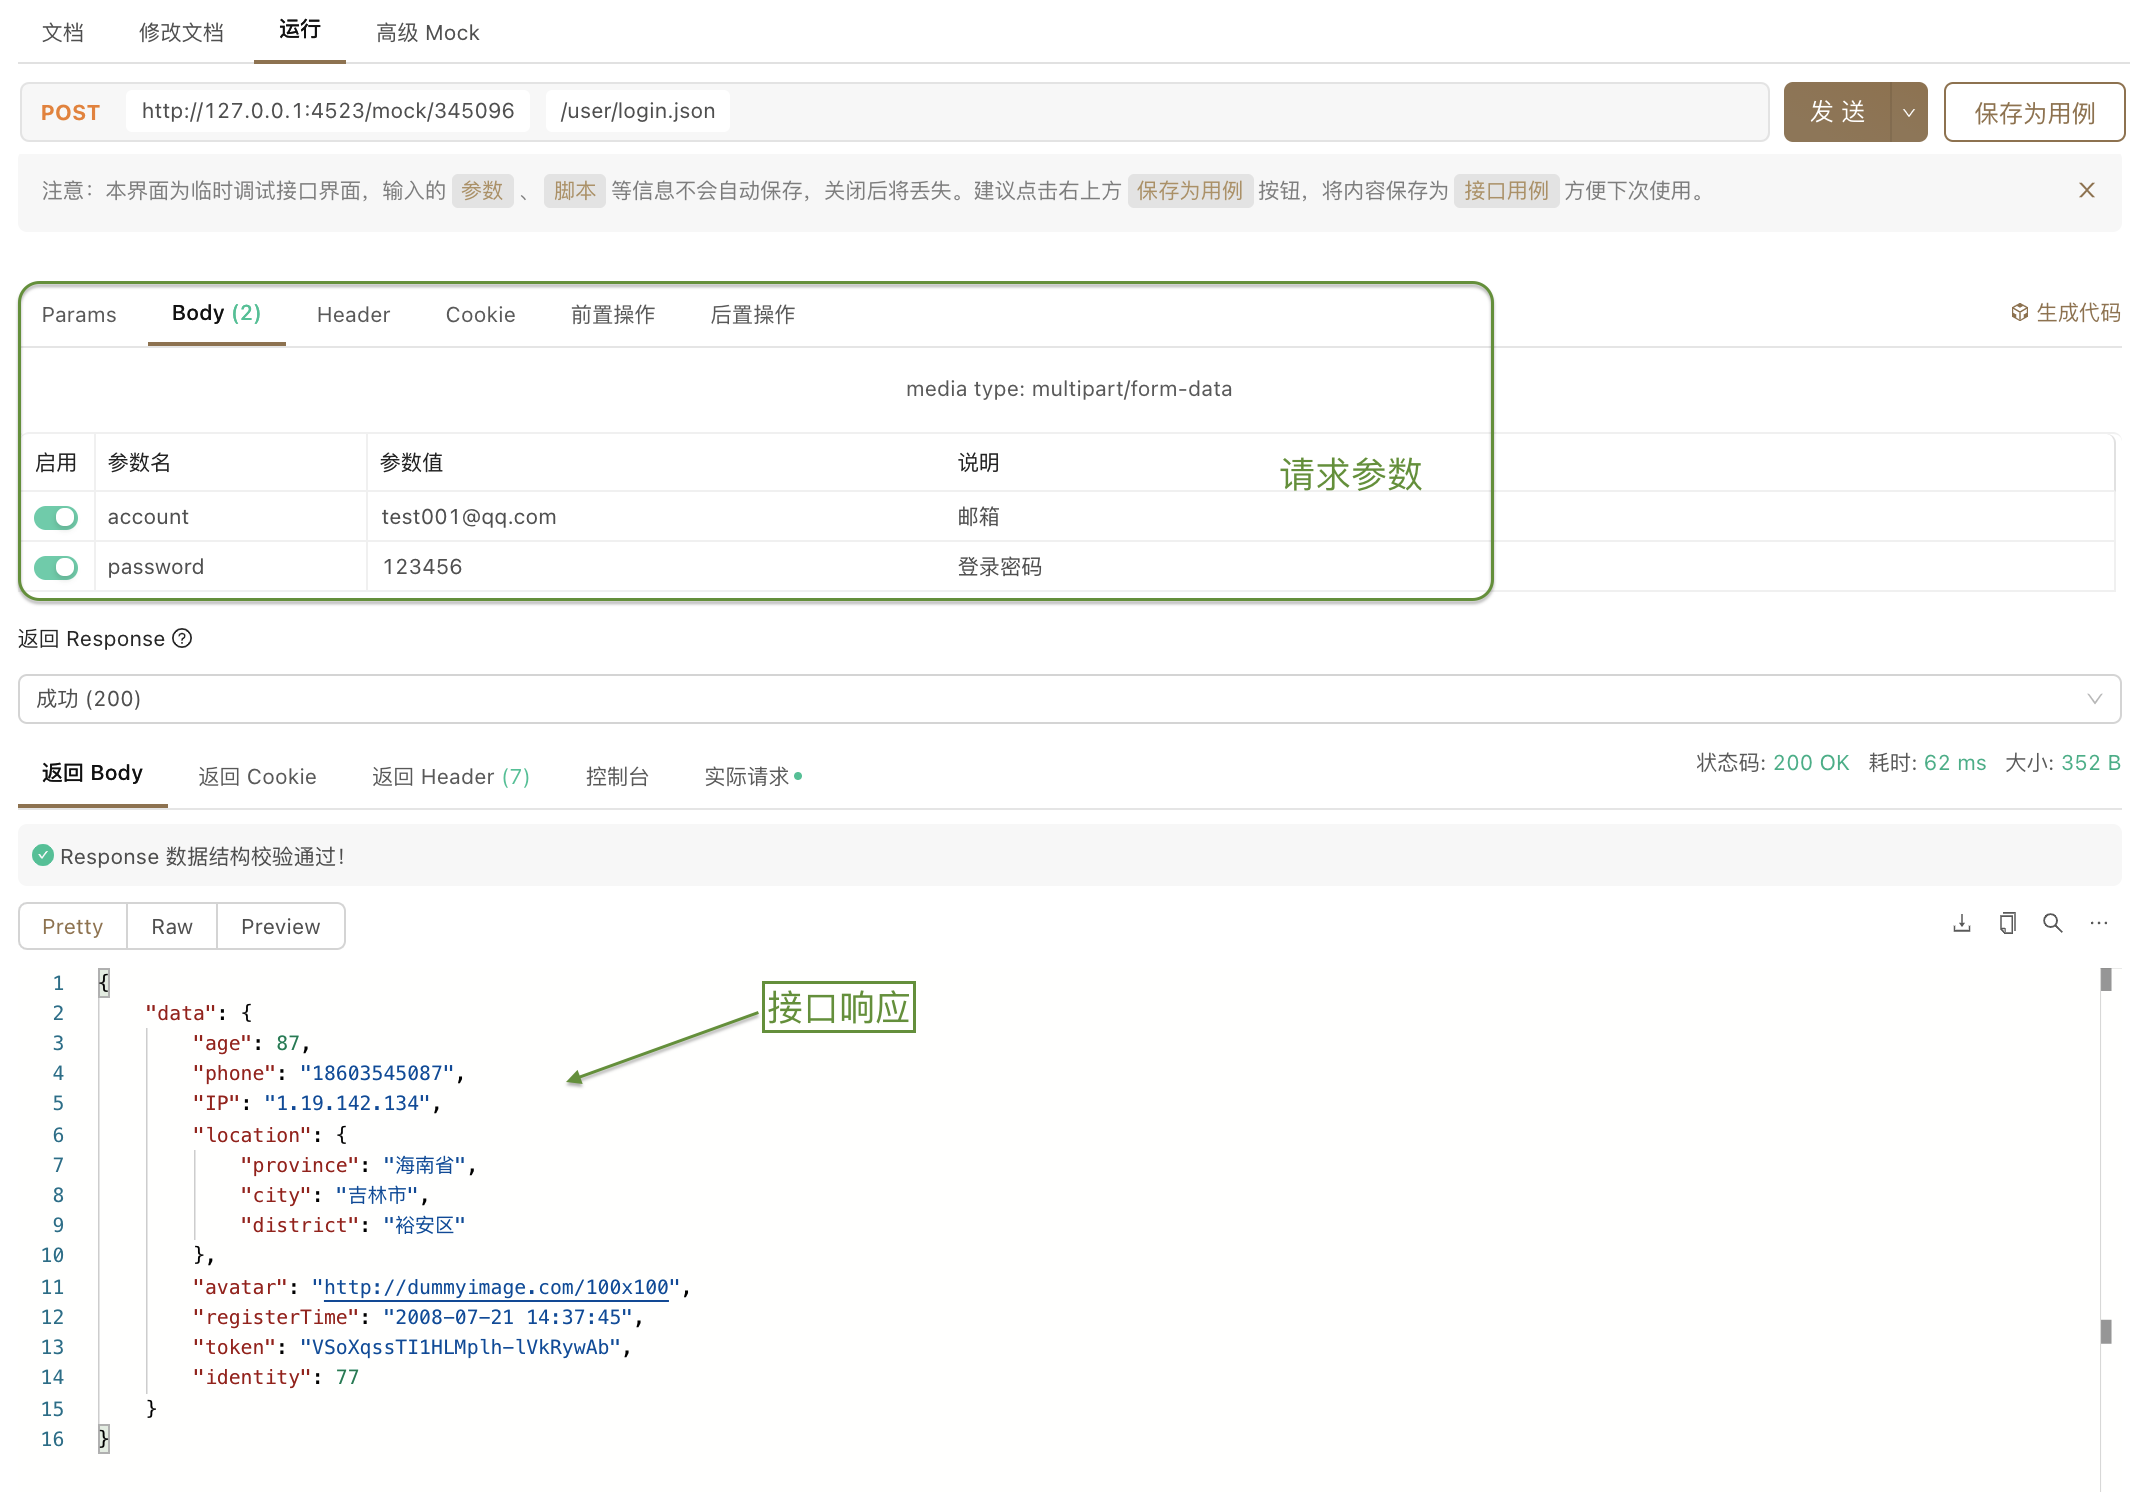Select Pretty view mode
Viewport: 2144px width, 1492px height.
pos(73,926)
